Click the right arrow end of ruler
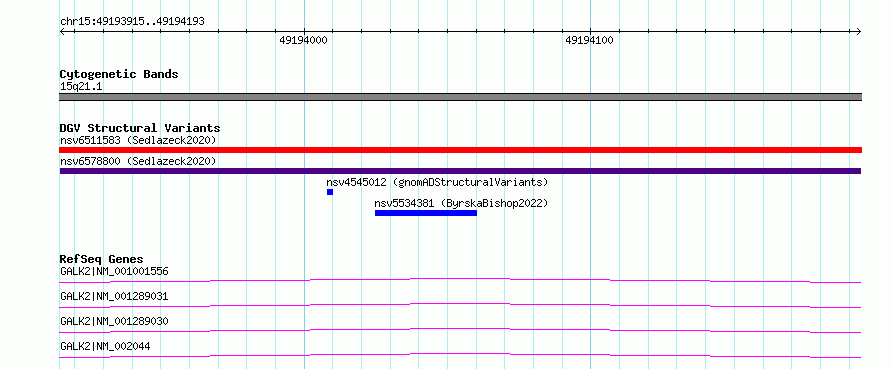Viewport: 890px width, 369px height. (858, 31)
